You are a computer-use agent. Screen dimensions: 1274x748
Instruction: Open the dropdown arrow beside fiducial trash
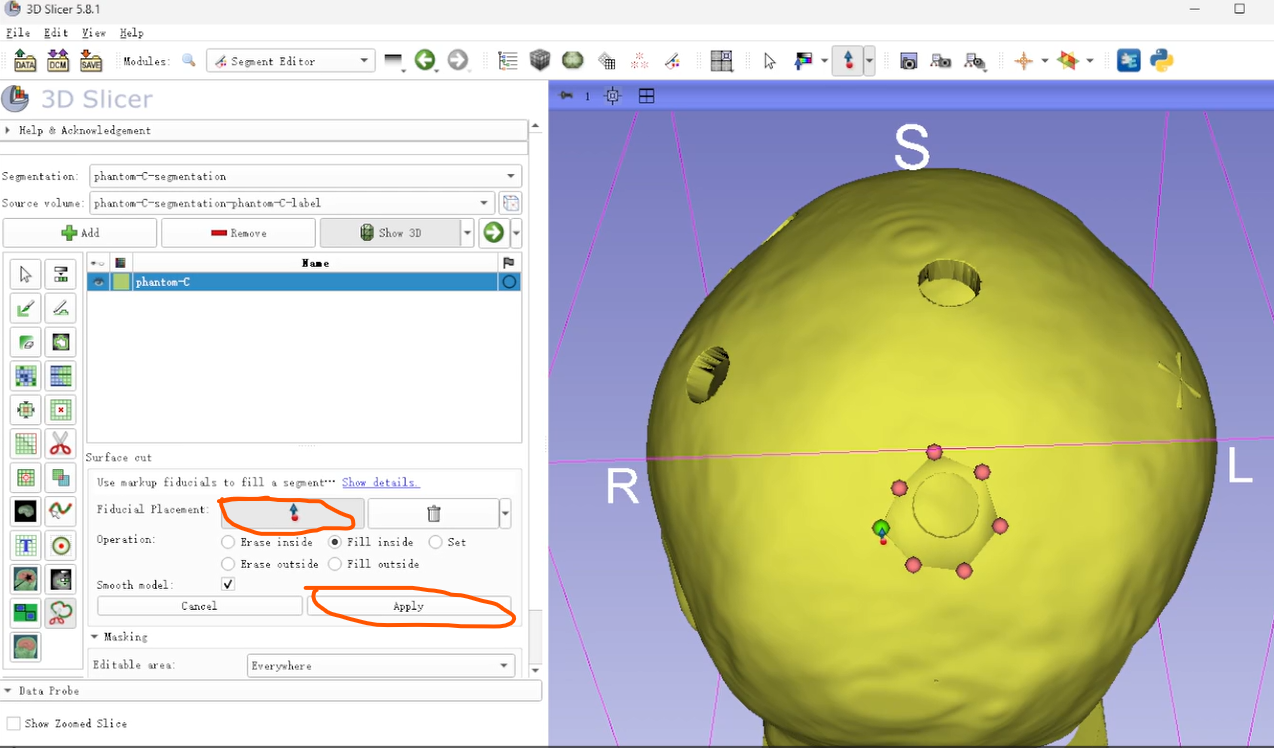[x=505, y=513]
